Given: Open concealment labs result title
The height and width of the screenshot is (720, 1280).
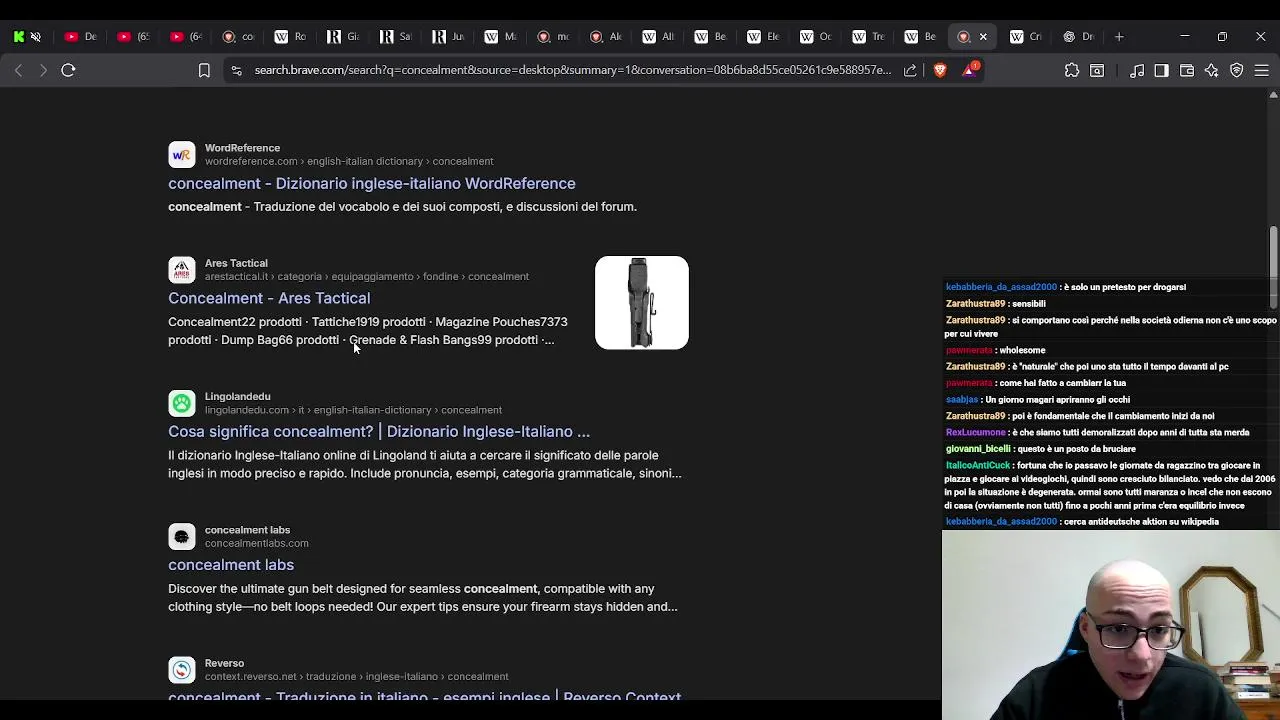Looking at the screenshot, I should pyautogui.click(x=231, y=565).
